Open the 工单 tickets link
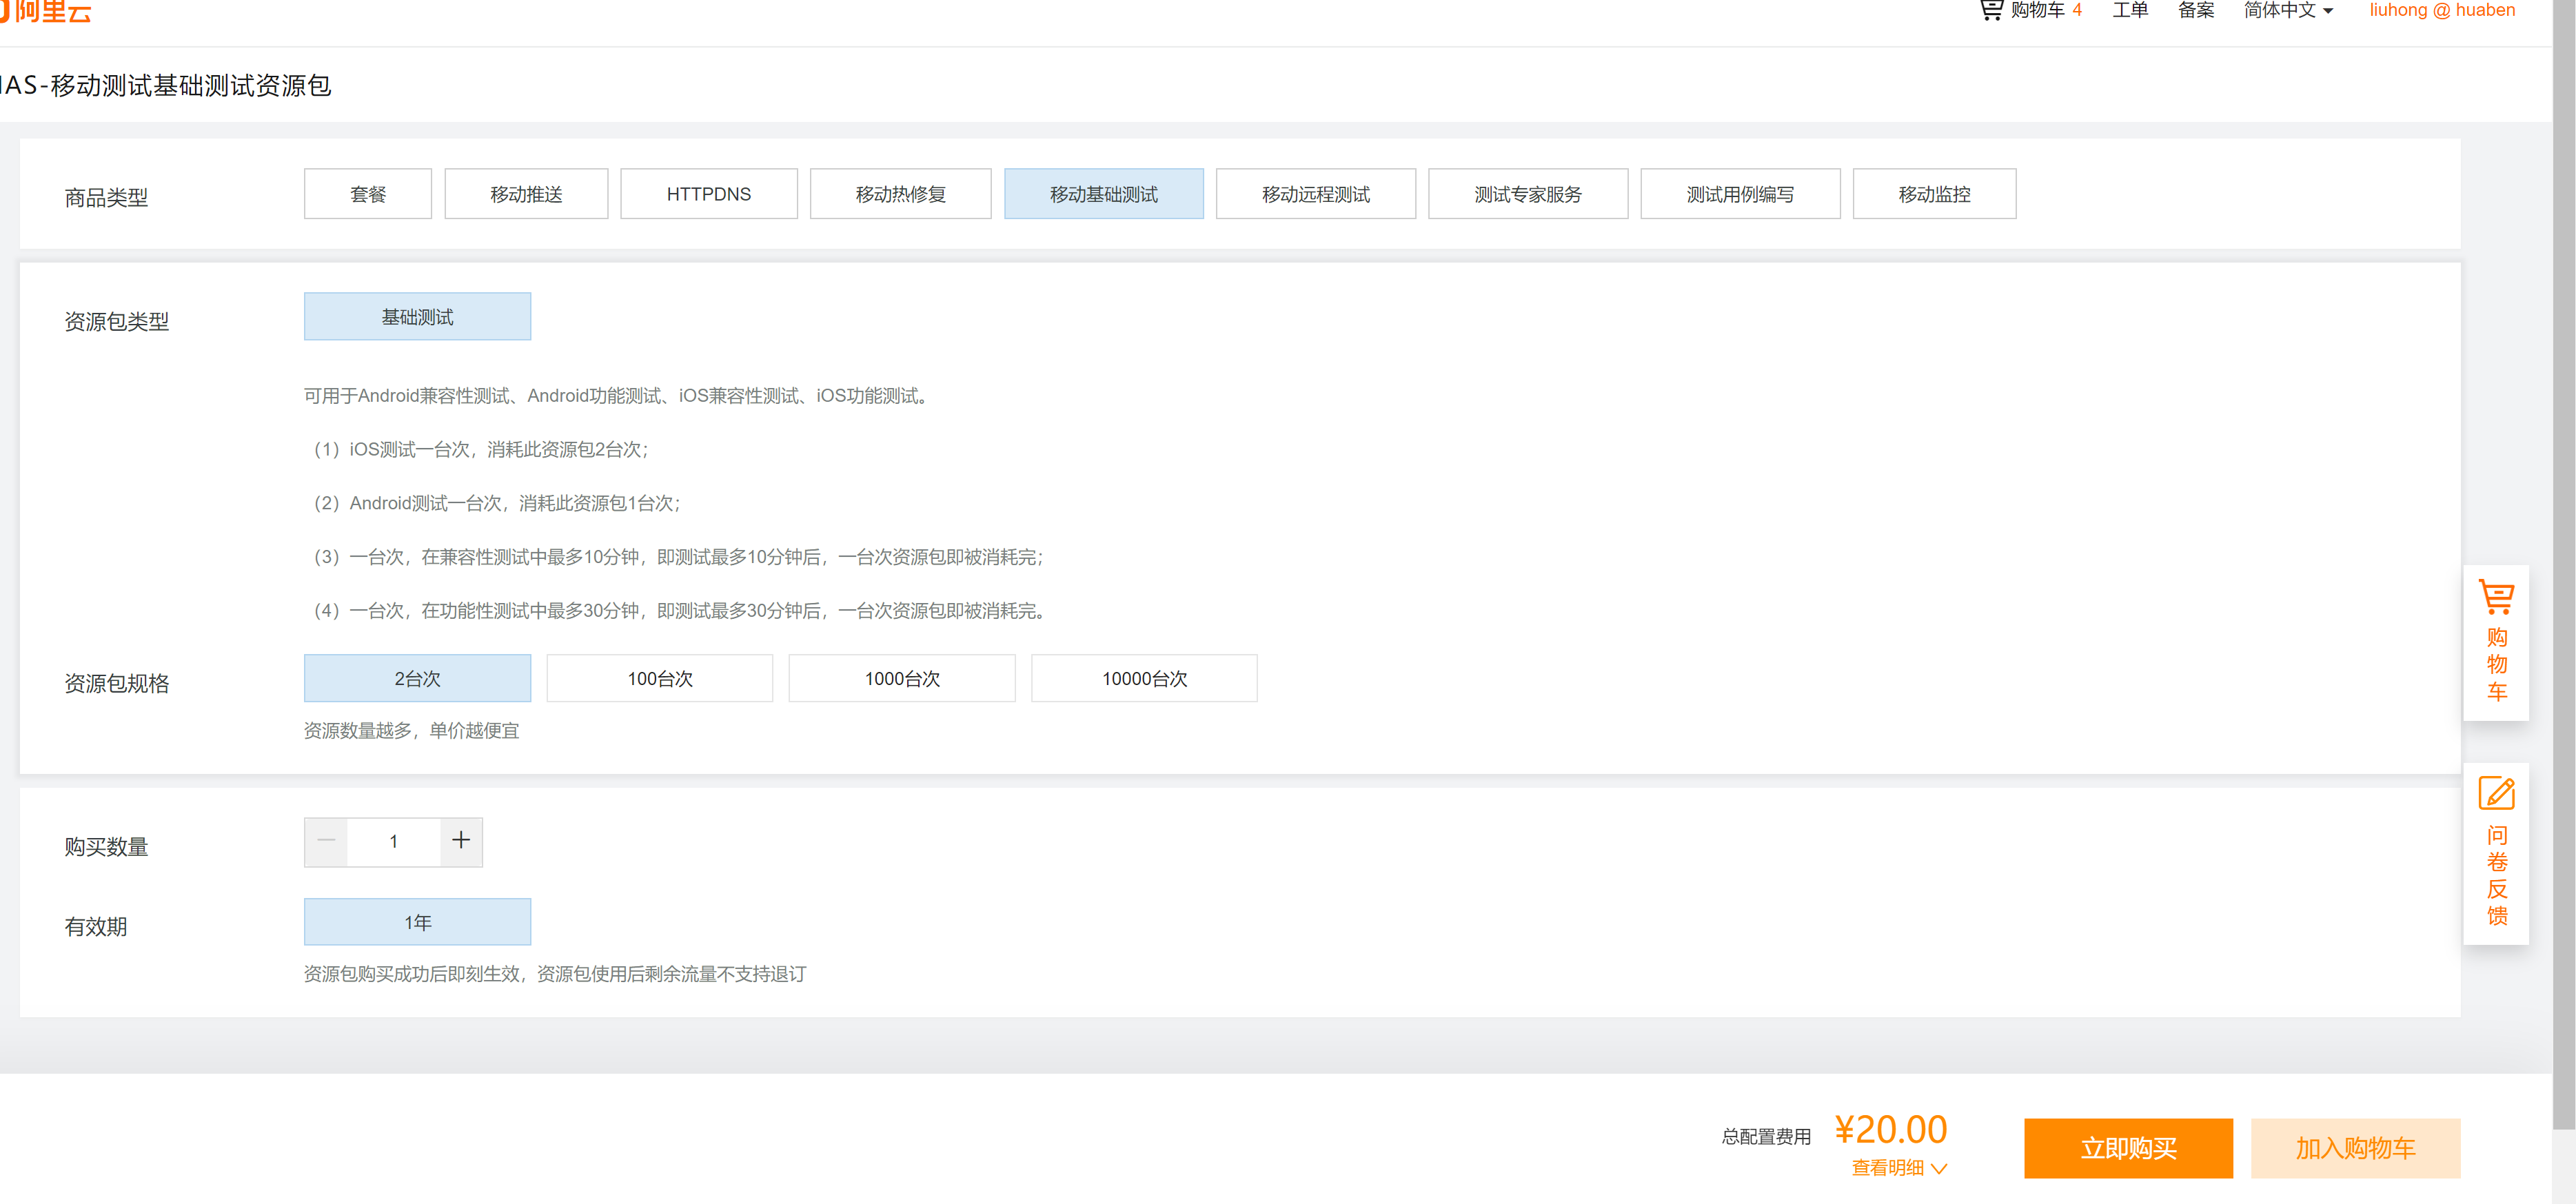The height and width of the screenshot is (1204, 2576). tap(2130, 10)
